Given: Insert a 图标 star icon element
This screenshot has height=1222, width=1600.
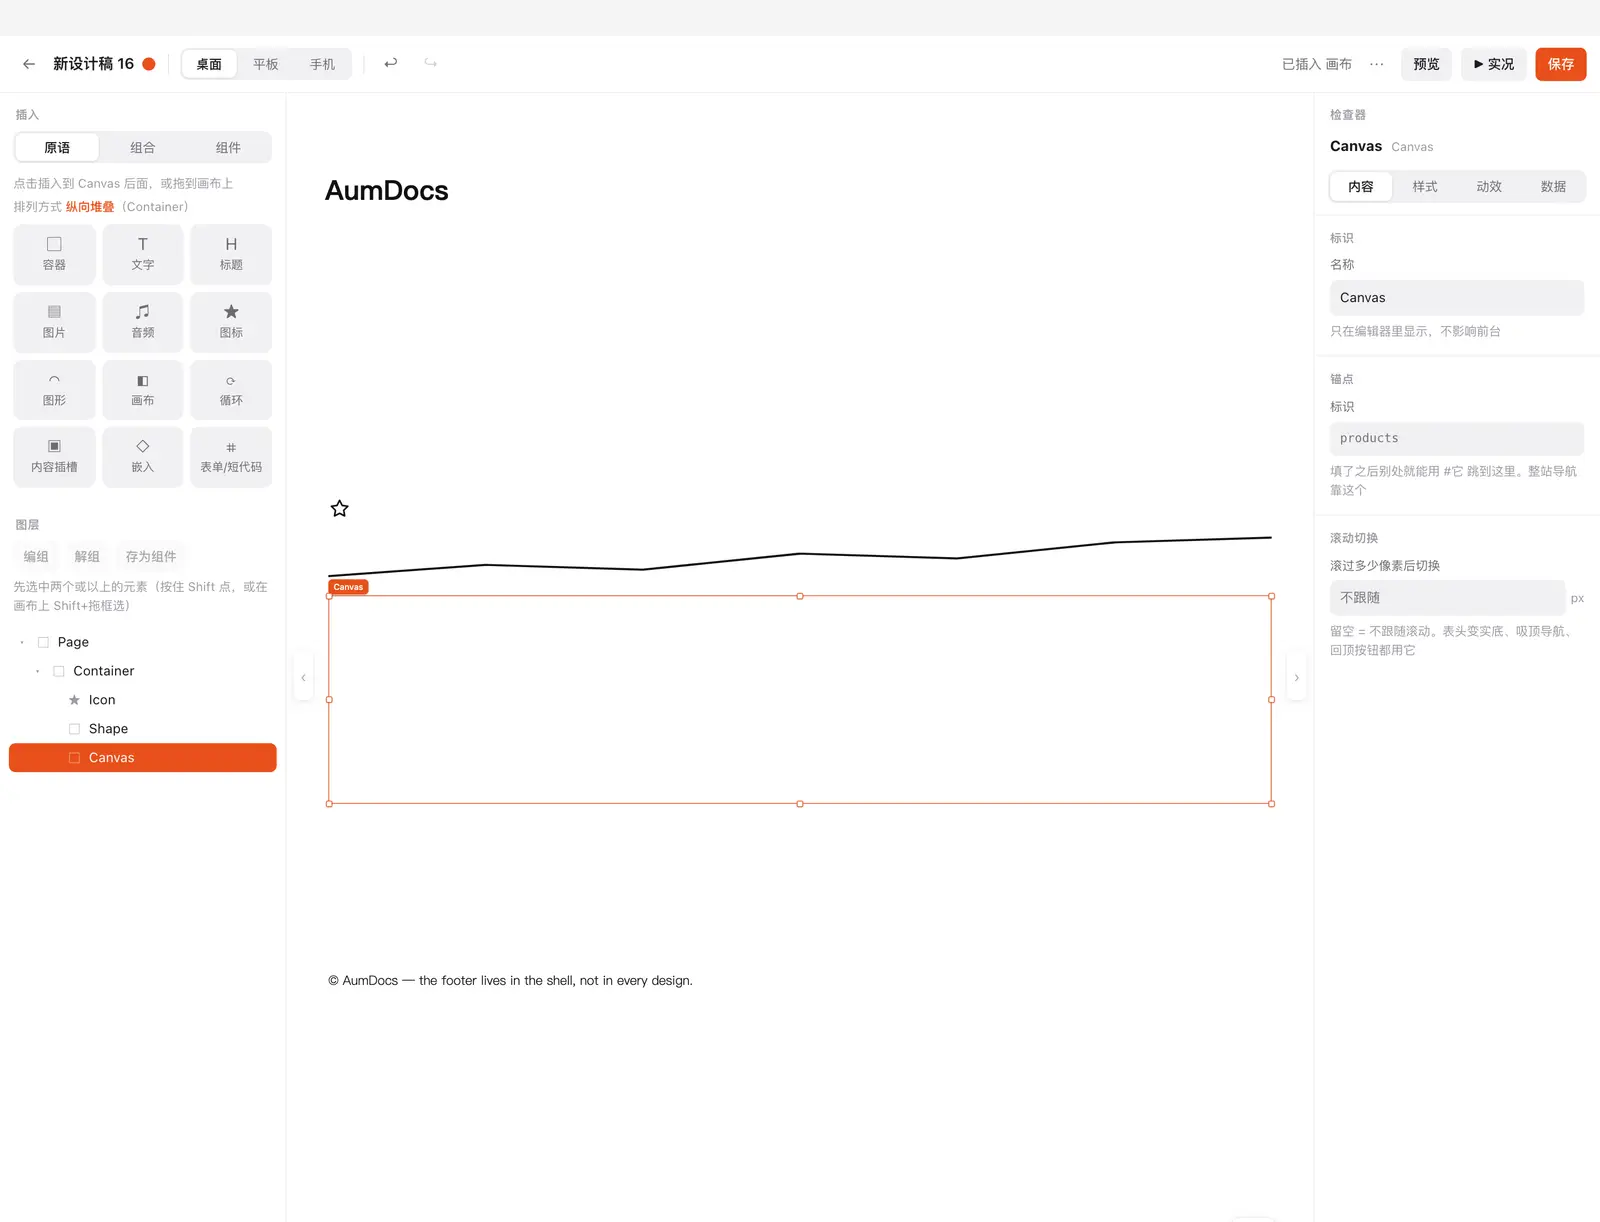Looking at the screenshot, I should [231, 322].
